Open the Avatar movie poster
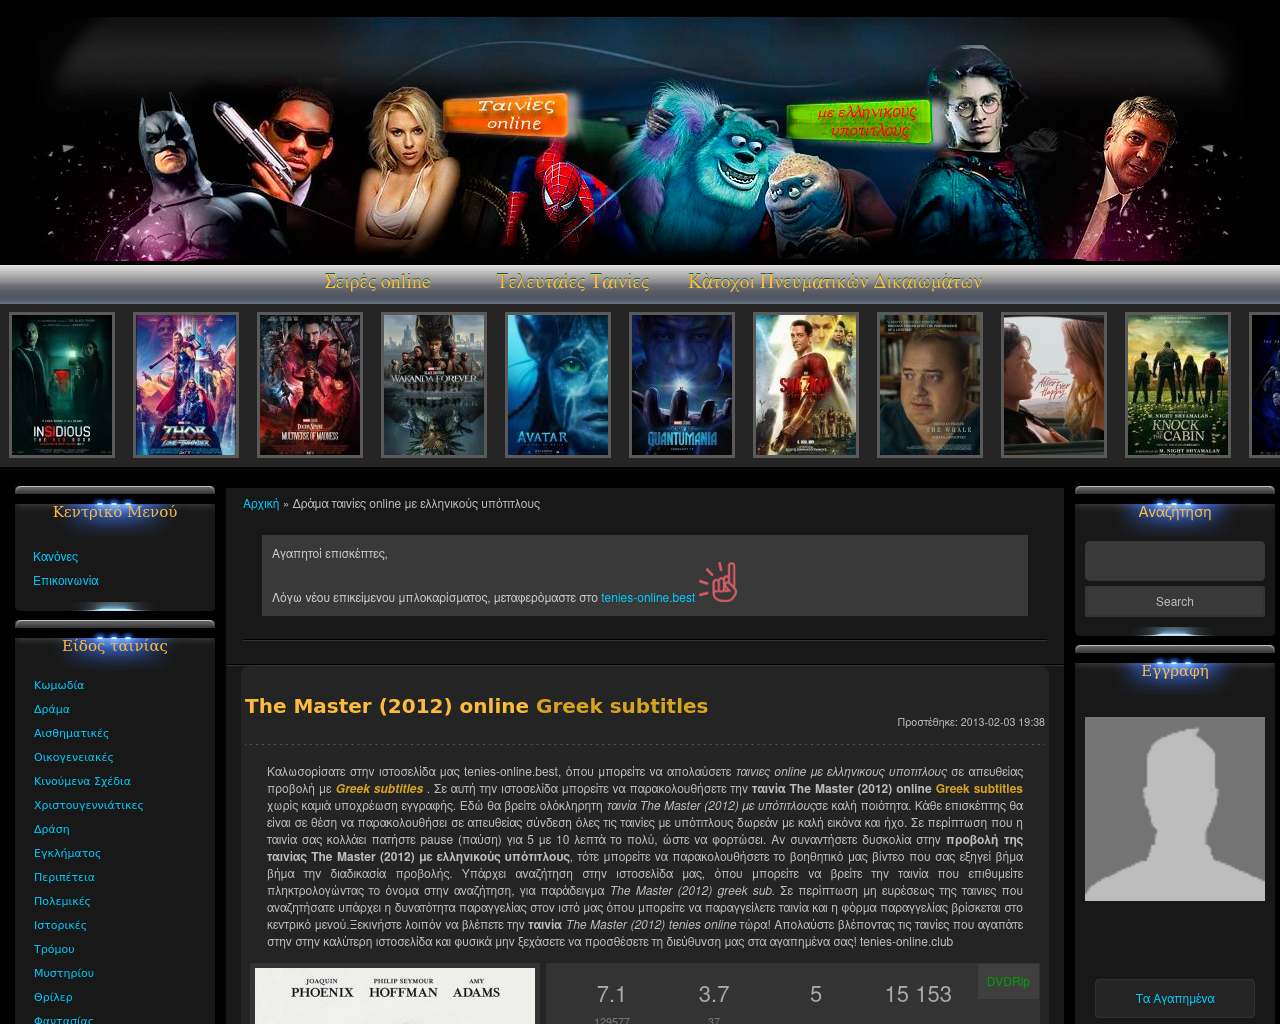The width and height of the screenshot is (1280, 1024). click(x=558, y=385)
